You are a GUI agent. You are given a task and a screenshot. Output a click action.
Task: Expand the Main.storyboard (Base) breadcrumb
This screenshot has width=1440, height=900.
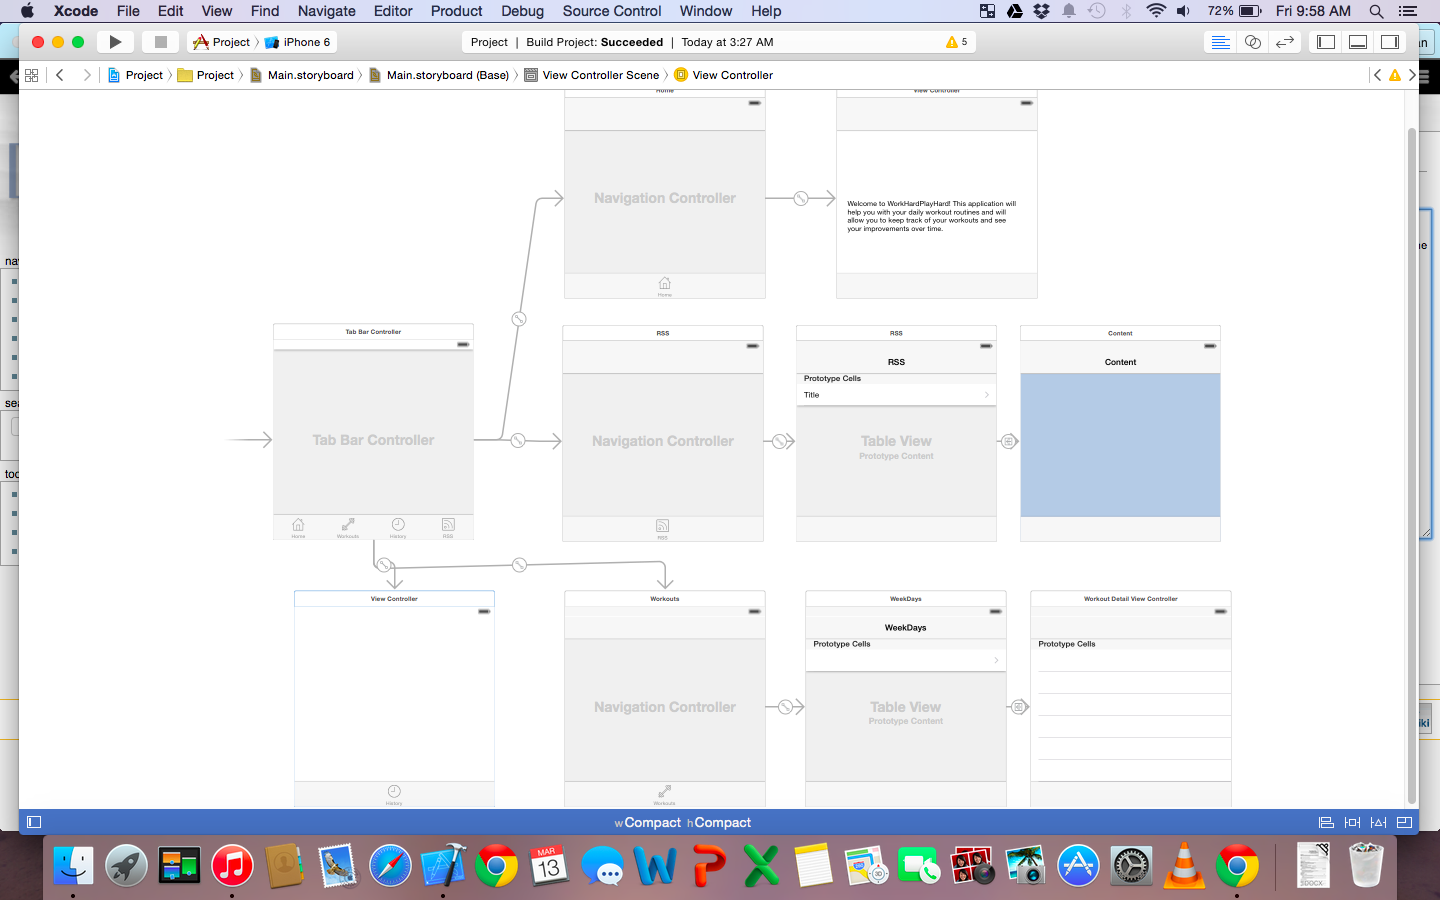point(447,75)
